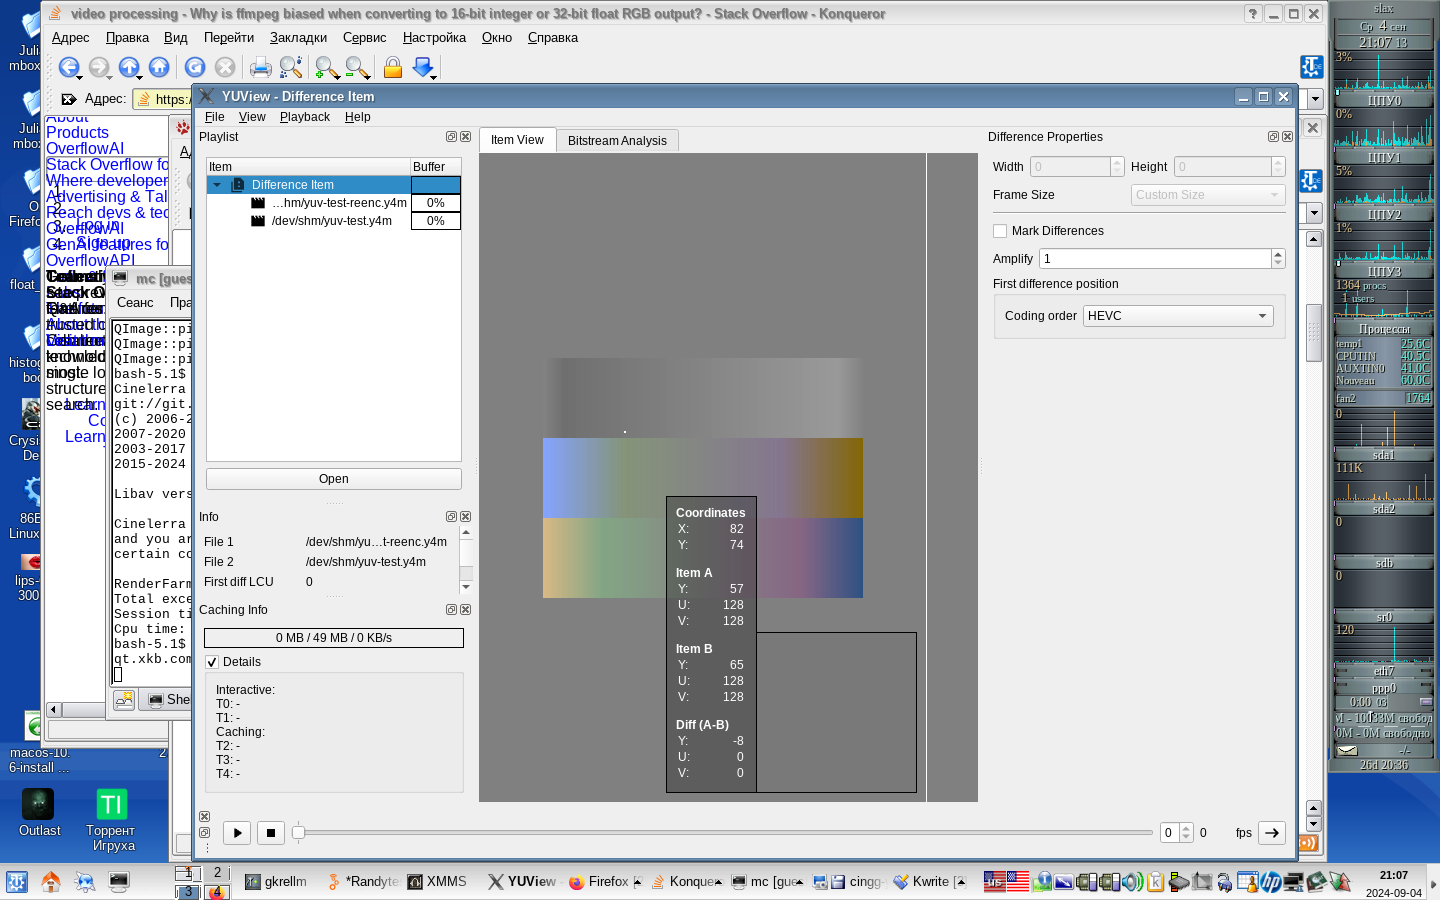The image size is (1440, 900).
Task: Select /dev/shm/yuv-test.y4m in the playlist
Action: point(331,221)
